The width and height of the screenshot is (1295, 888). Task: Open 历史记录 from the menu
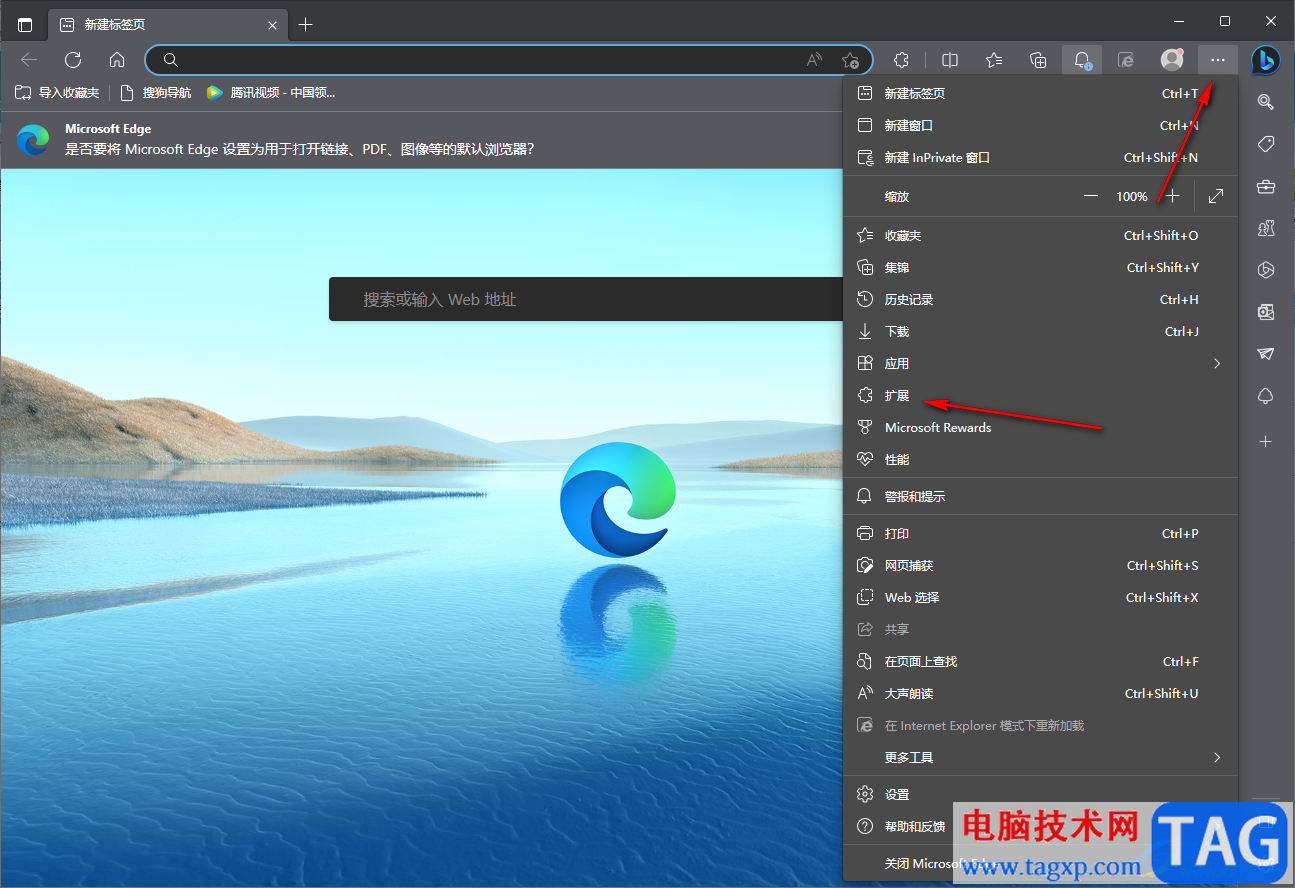[x=1041, y=299]
